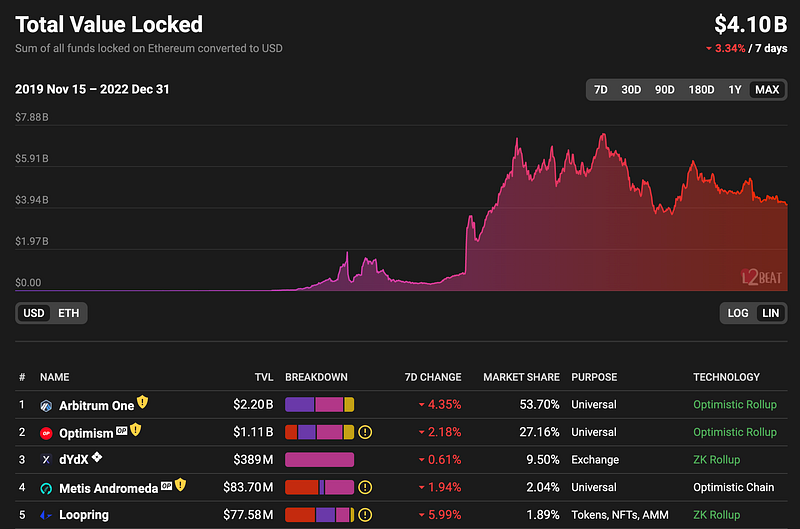The image size is (800, 529).
Task: Click the $77.58M TVL value
Action: click(x=248, y=515)
